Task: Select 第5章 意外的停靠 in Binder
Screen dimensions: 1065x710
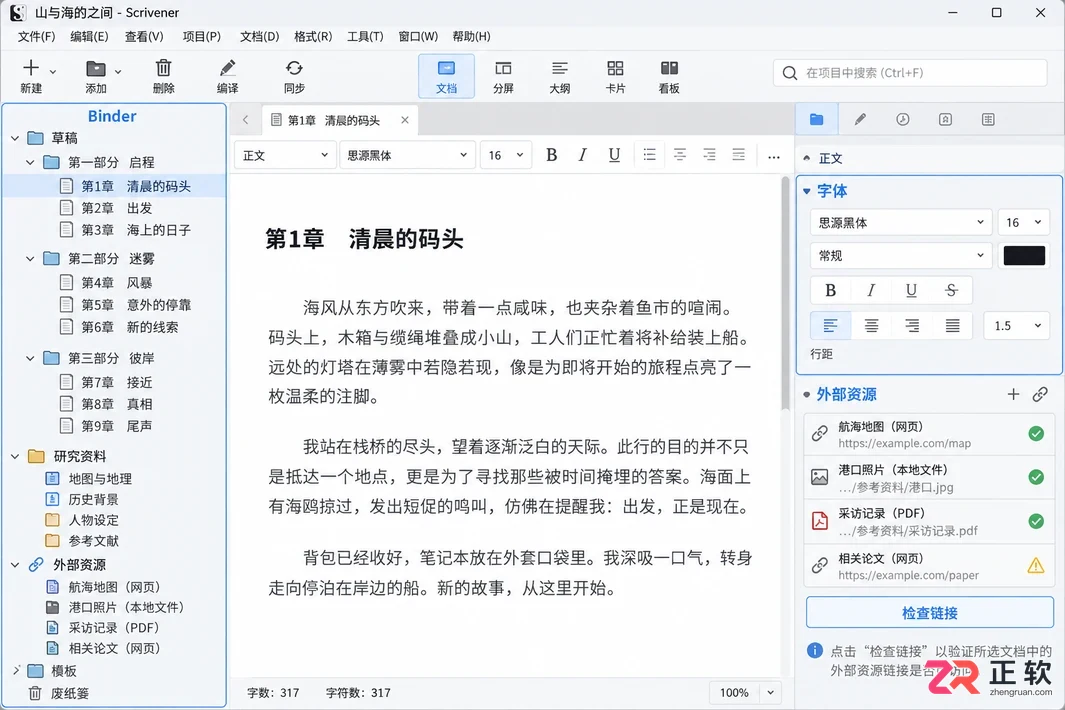Action: click(x=136, y=305)
